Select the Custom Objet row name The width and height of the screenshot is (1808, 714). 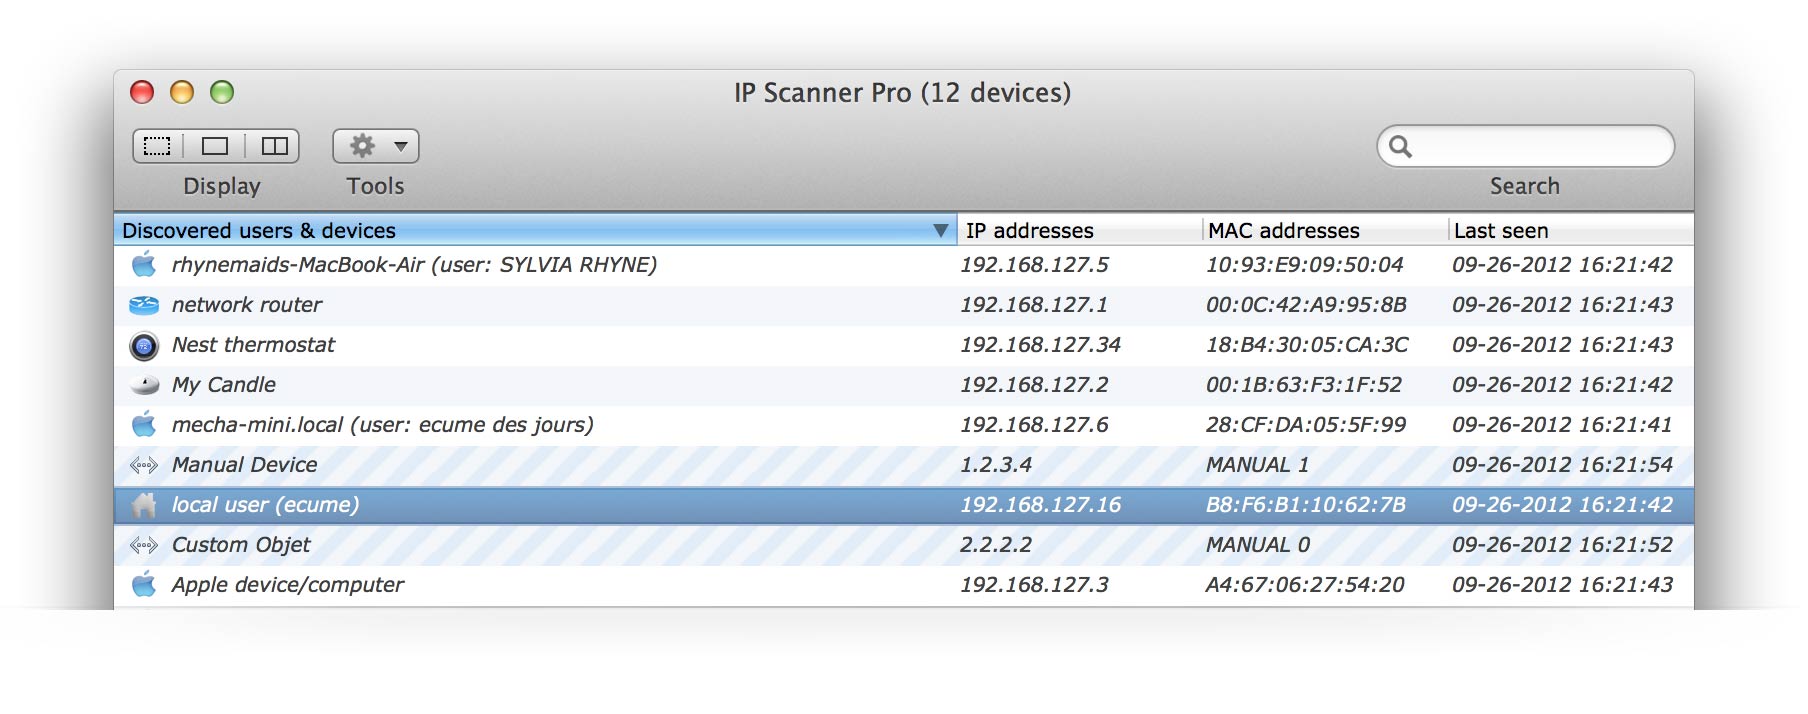tap(241, 545)
